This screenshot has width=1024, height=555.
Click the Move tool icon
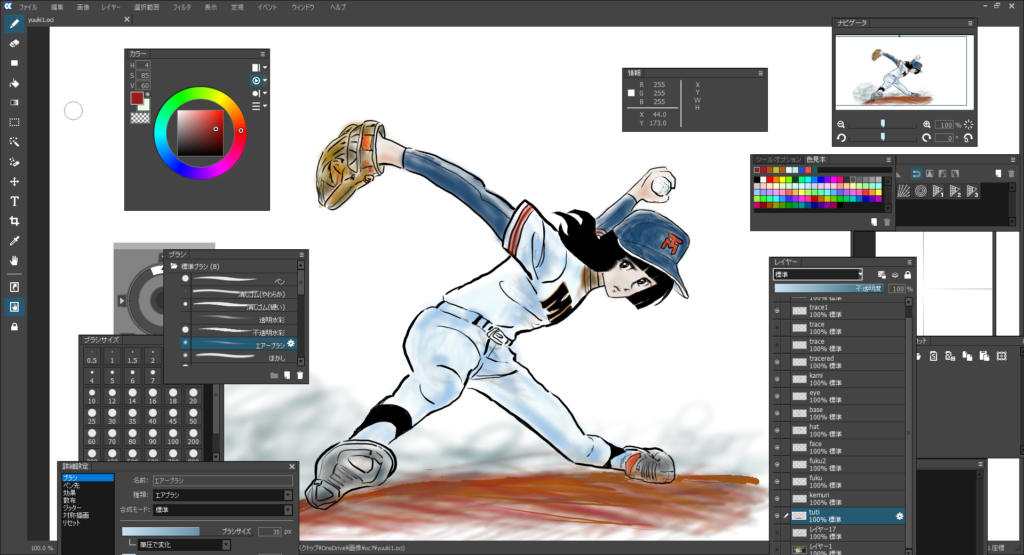coord(14,182)
